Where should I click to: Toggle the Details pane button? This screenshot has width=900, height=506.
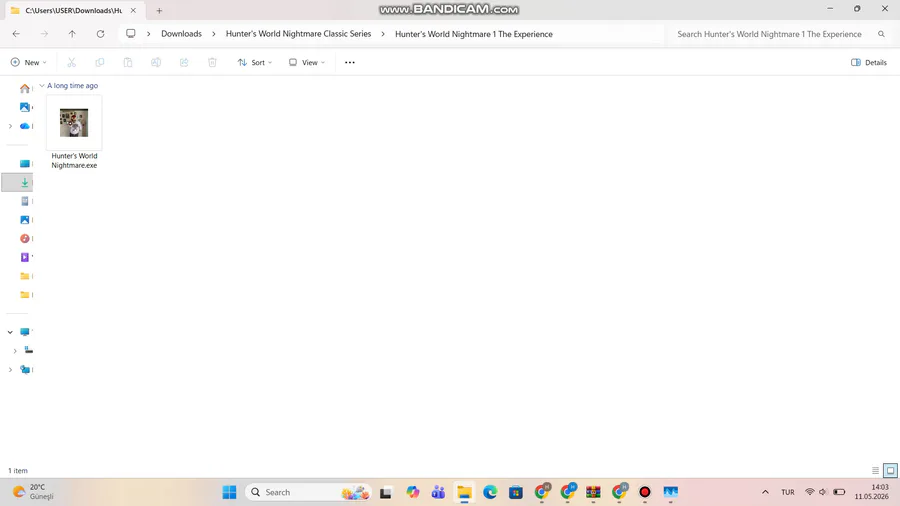point(868,62)
